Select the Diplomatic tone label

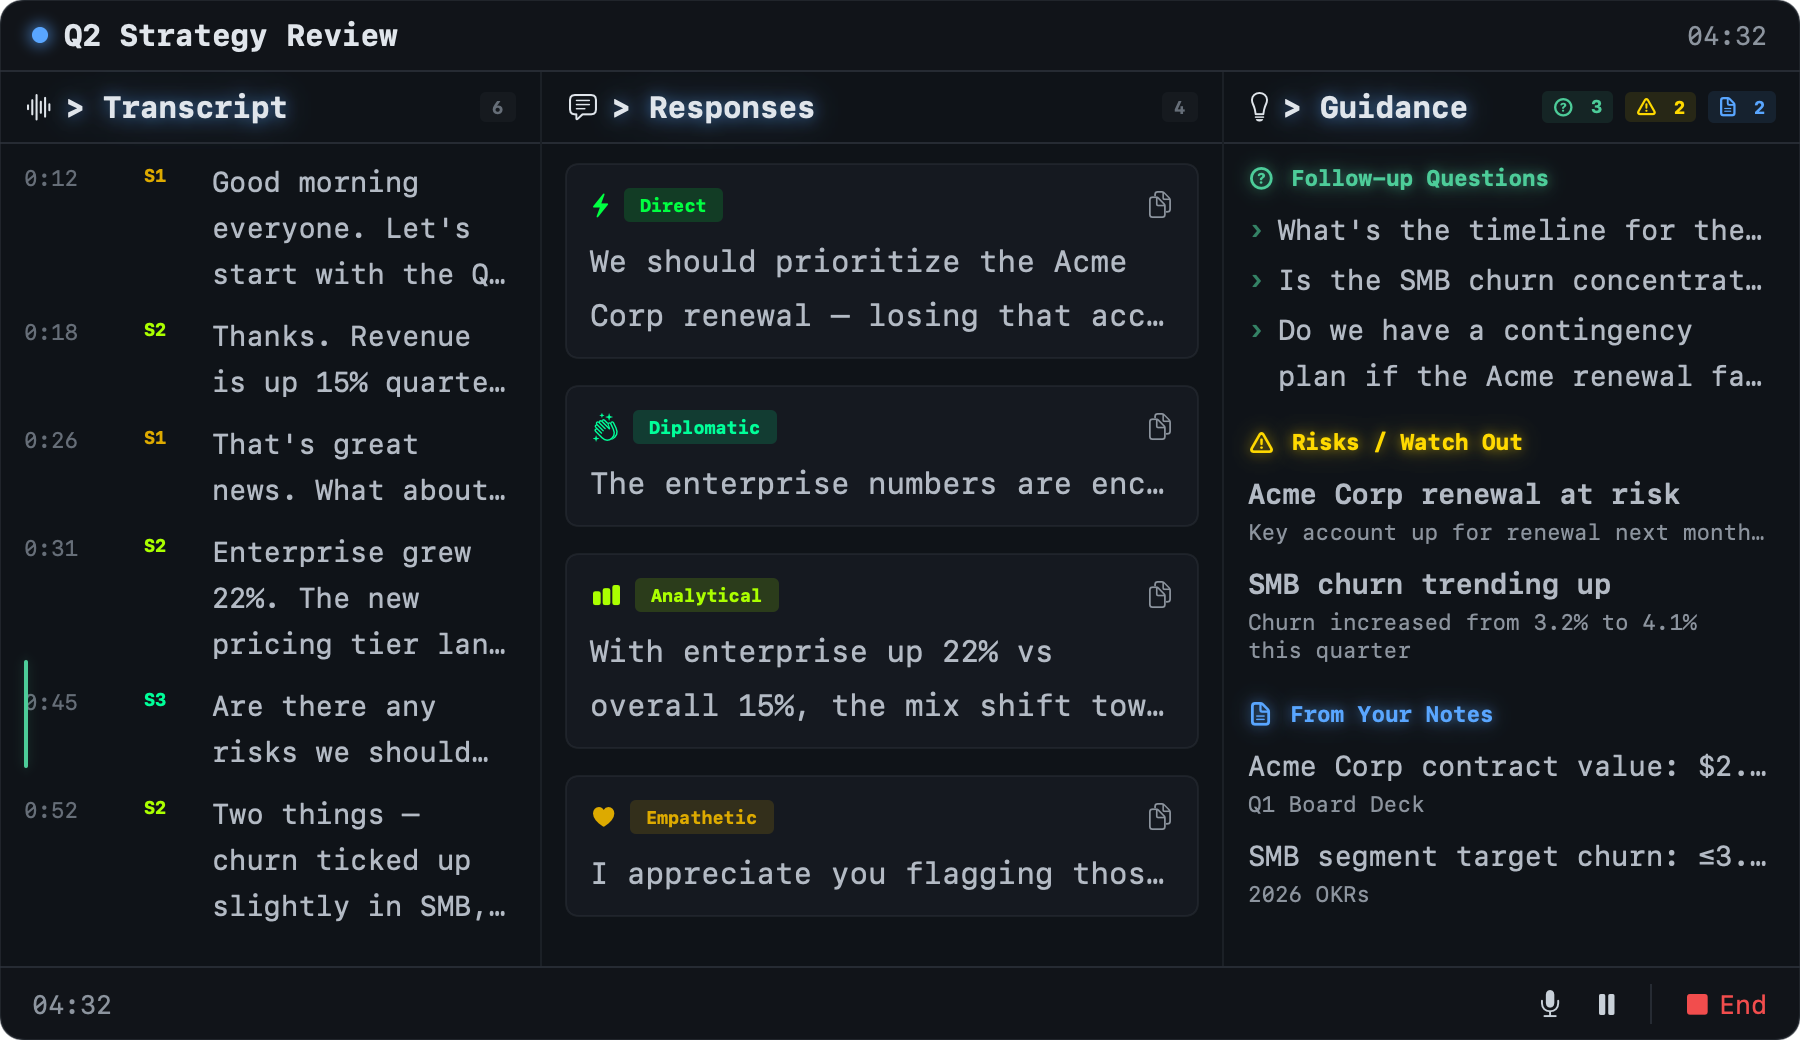705,427
